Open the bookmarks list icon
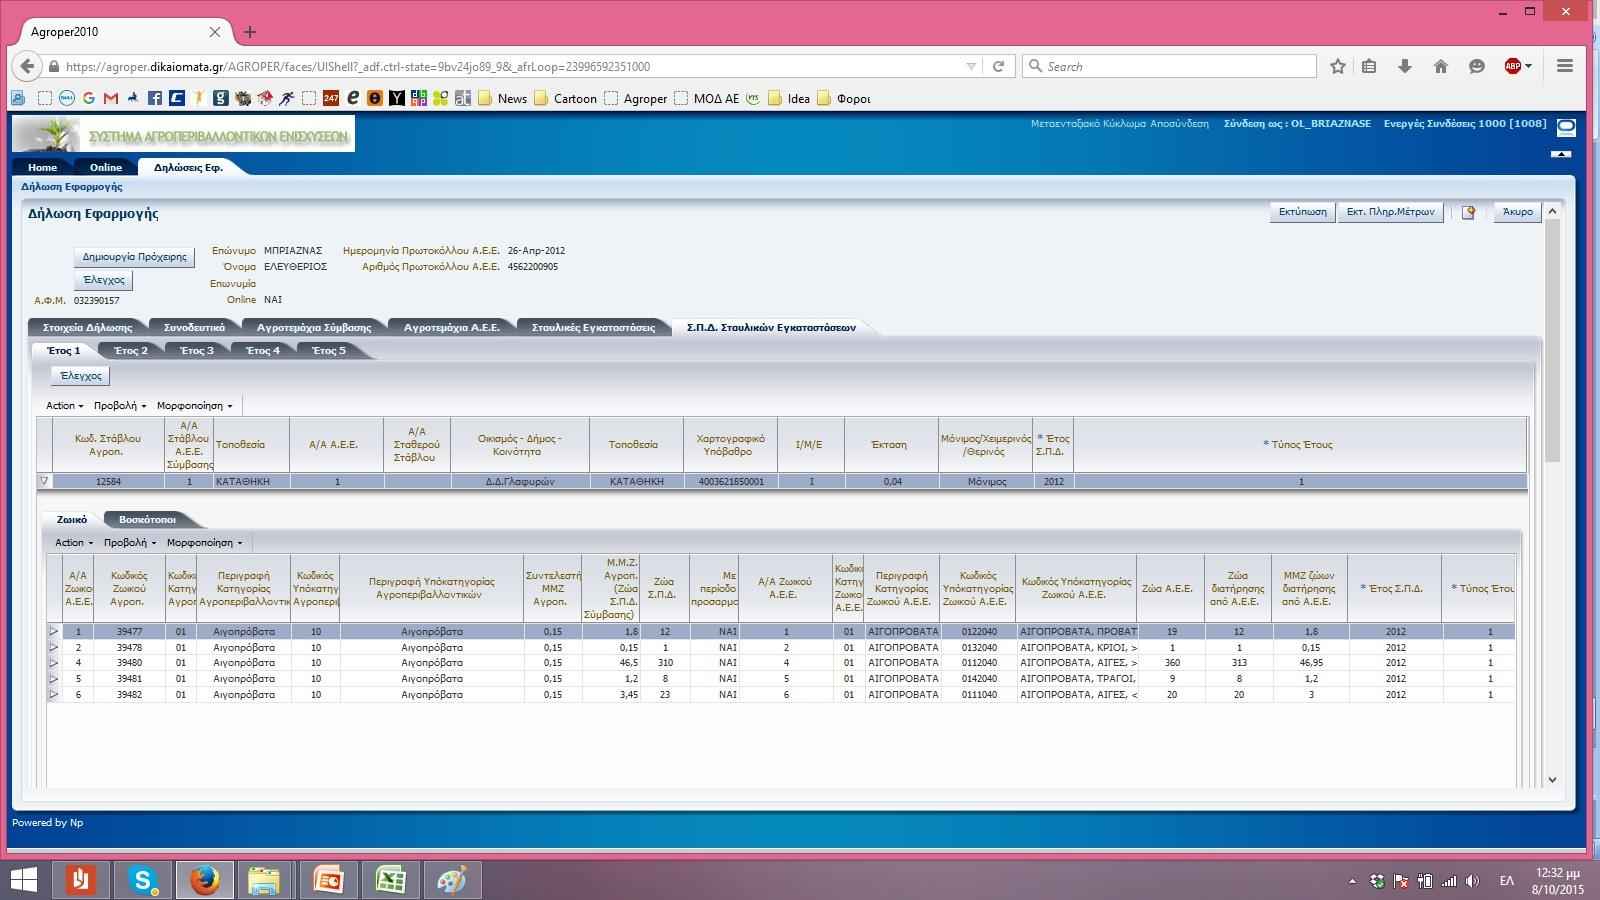The height and width of the screenshot is (900, 1600). point(1369,67)
